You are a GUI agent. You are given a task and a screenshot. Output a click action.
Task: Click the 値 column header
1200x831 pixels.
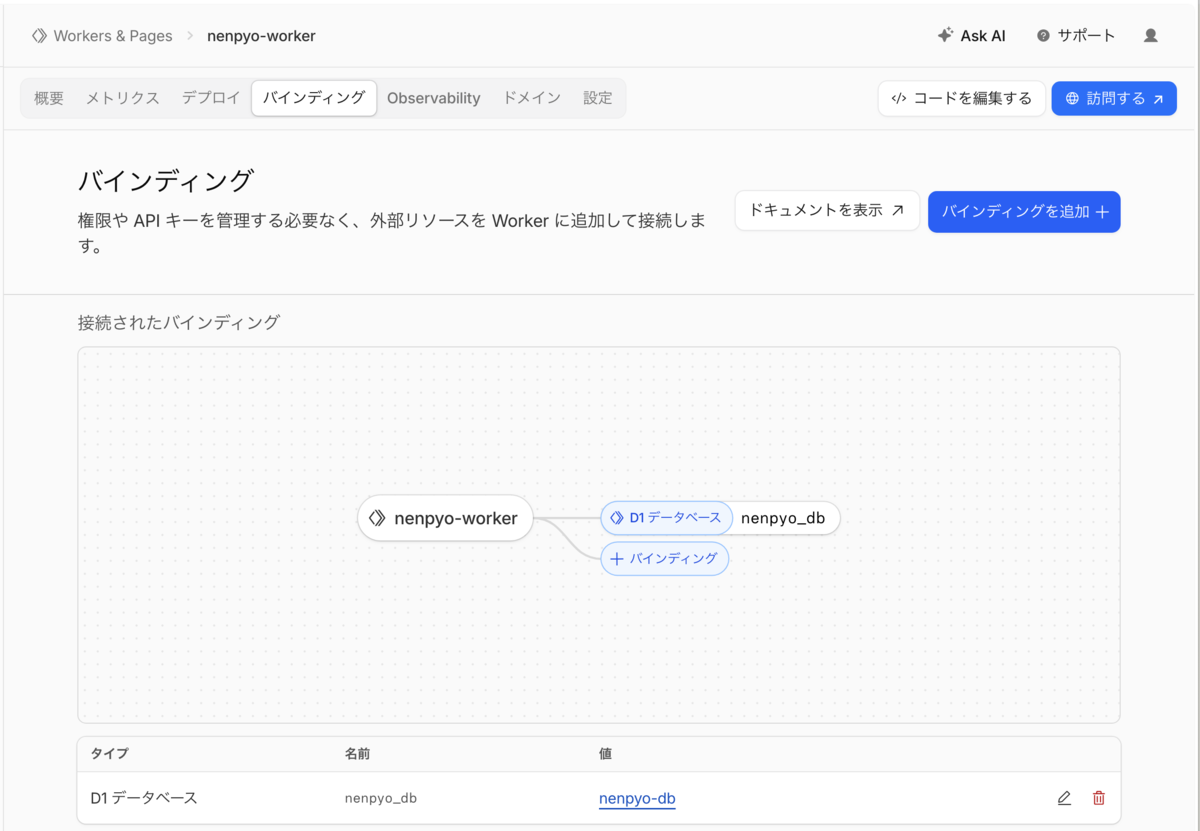coord(606,753)
